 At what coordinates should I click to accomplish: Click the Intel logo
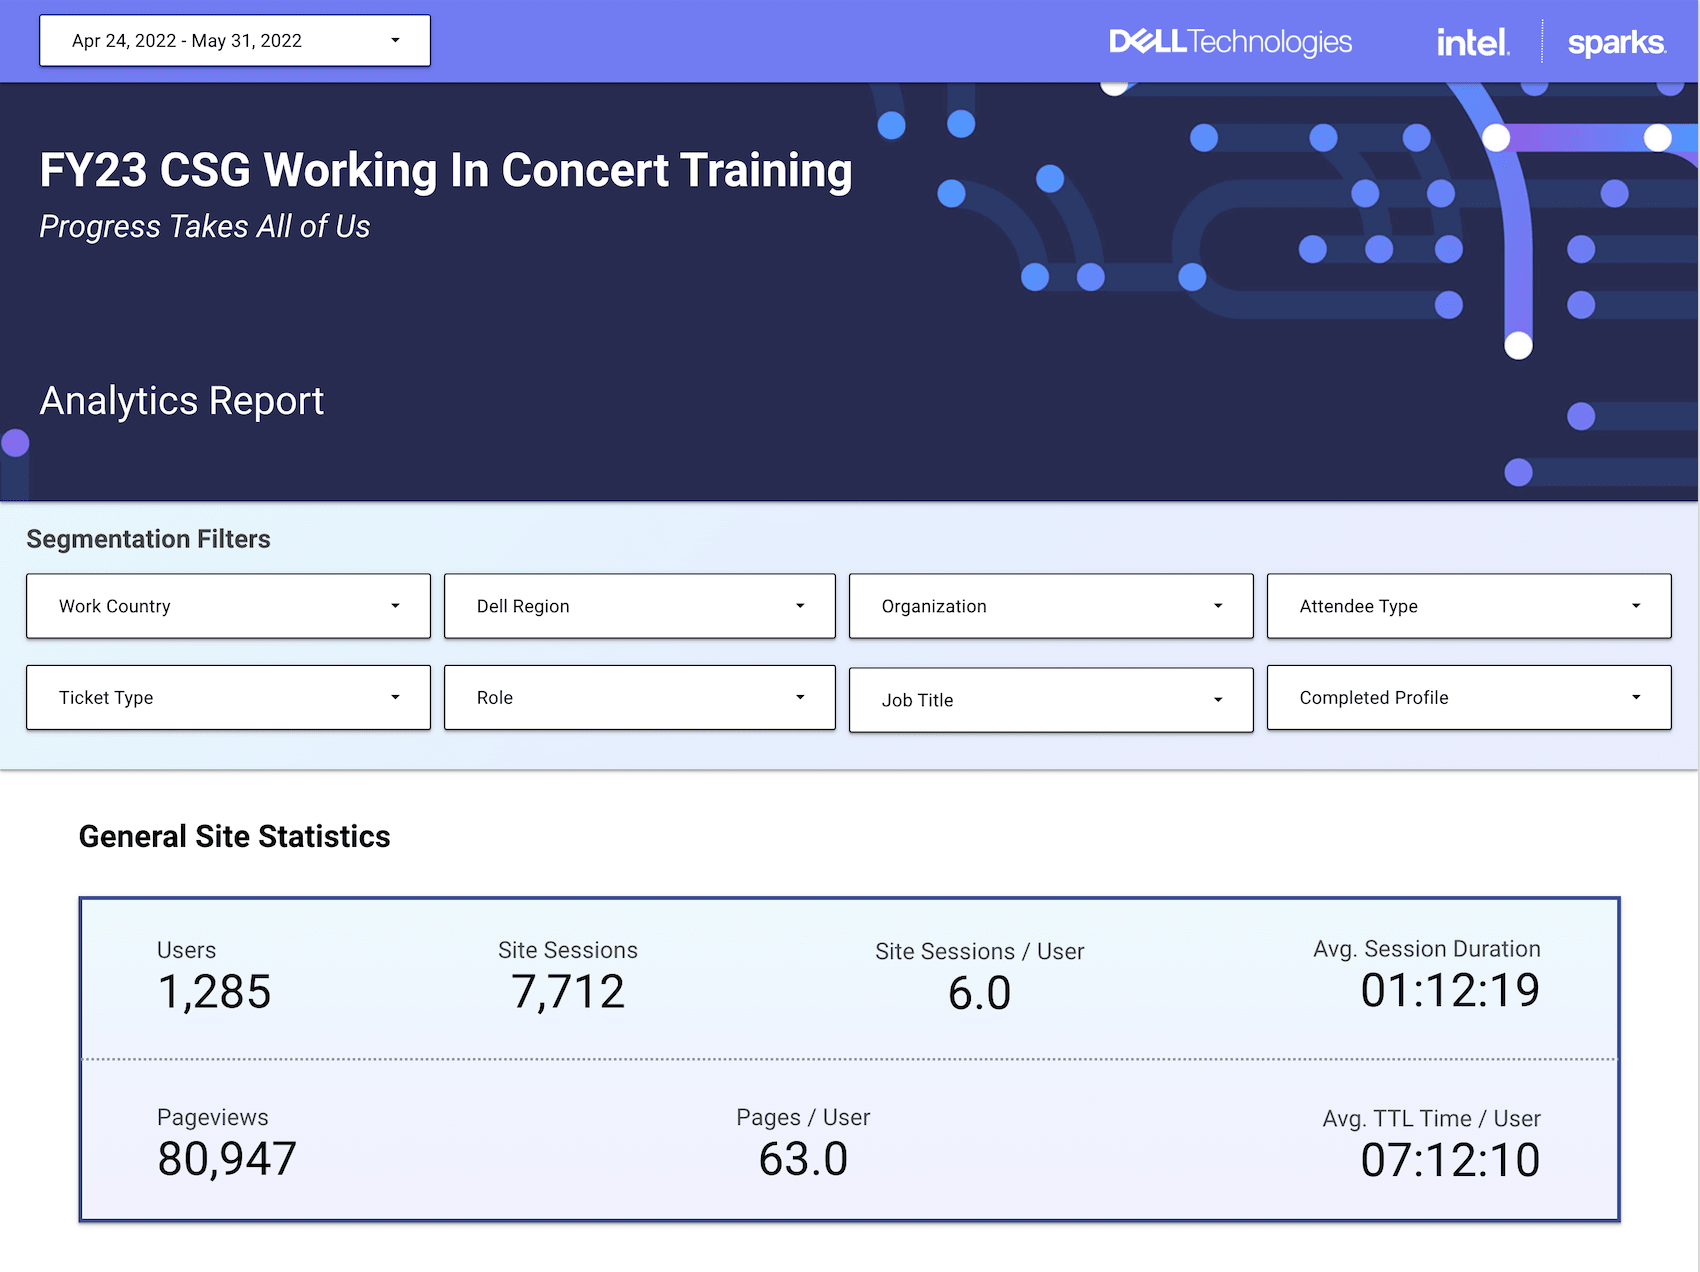(x=1473, y=42)
